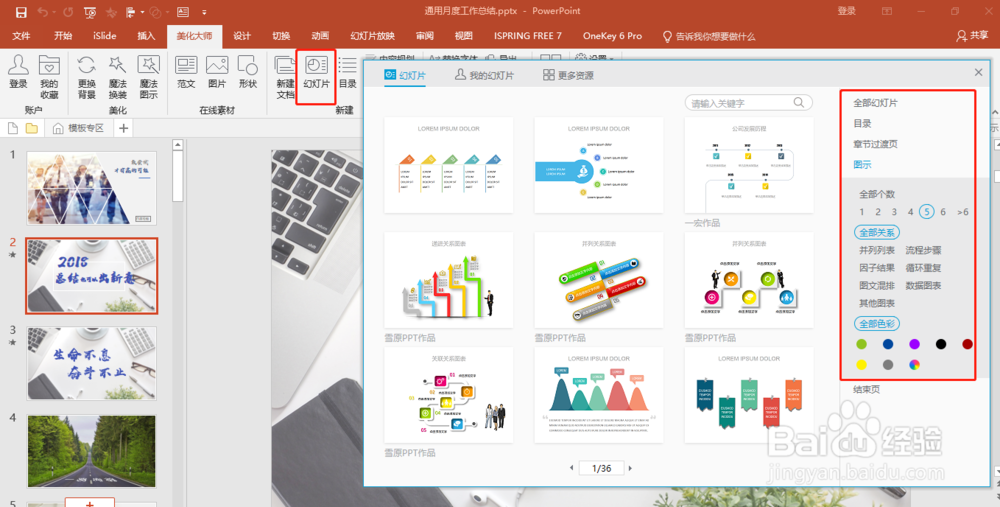
Task: Switch to the 幻灯片放映 ribbon tab
Action: [372, 36]
